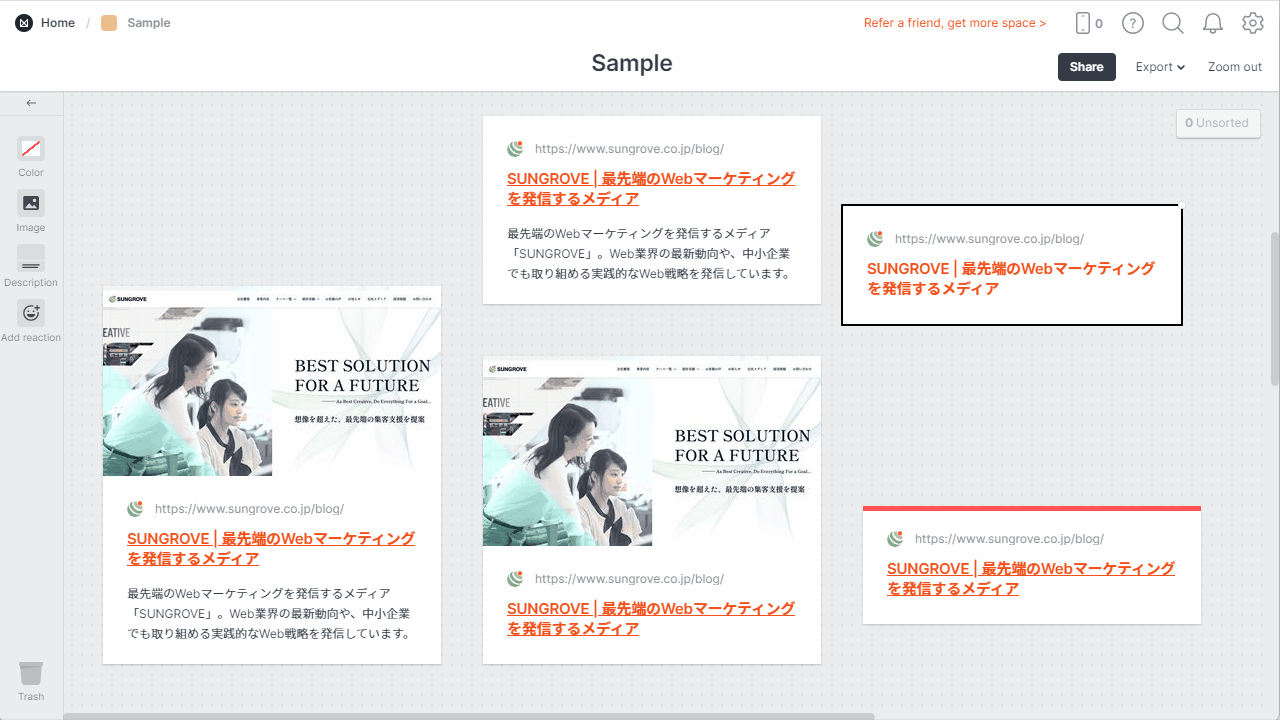Click the description text in the top center card
1280x720 pixels.
[x=649, y=253]
